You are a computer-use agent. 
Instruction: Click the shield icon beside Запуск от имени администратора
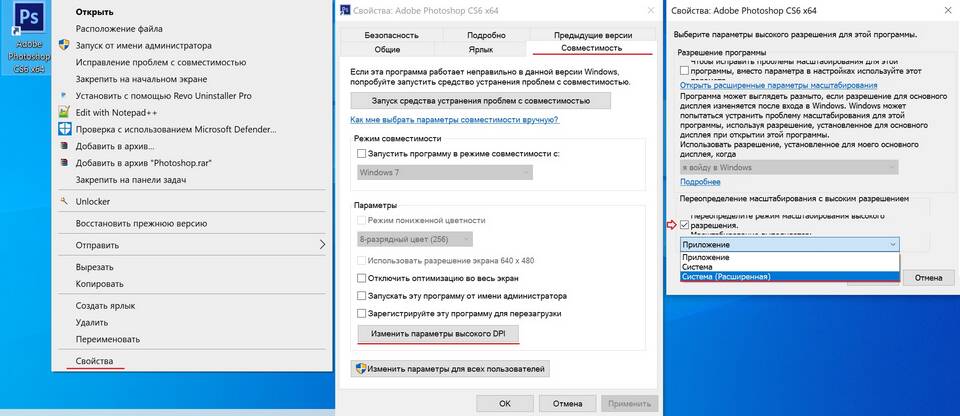(64, 45)
